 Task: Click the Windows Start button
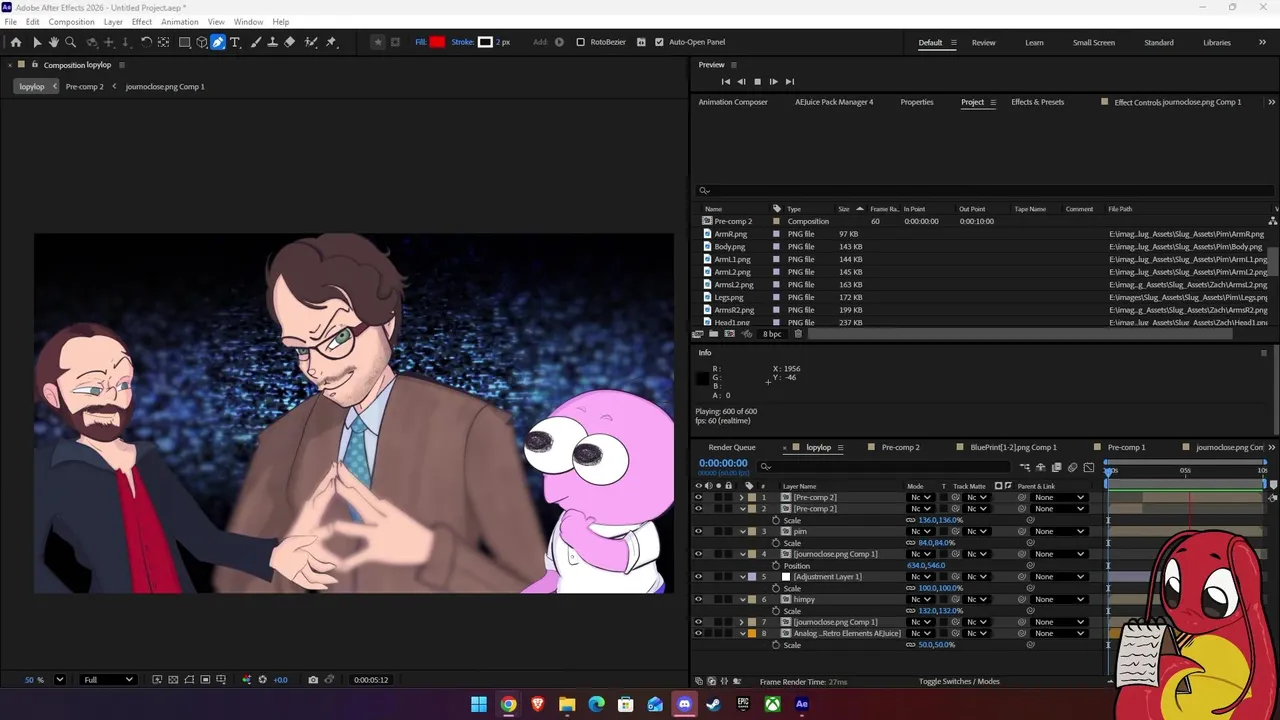tap(479, 704)
